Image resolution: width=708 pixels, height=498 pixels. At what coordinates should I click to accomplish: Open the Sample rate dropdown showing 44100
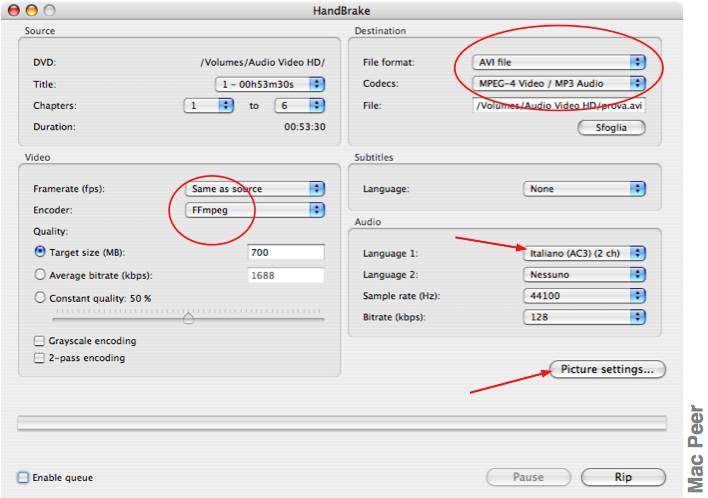click(x=584, y=295)
